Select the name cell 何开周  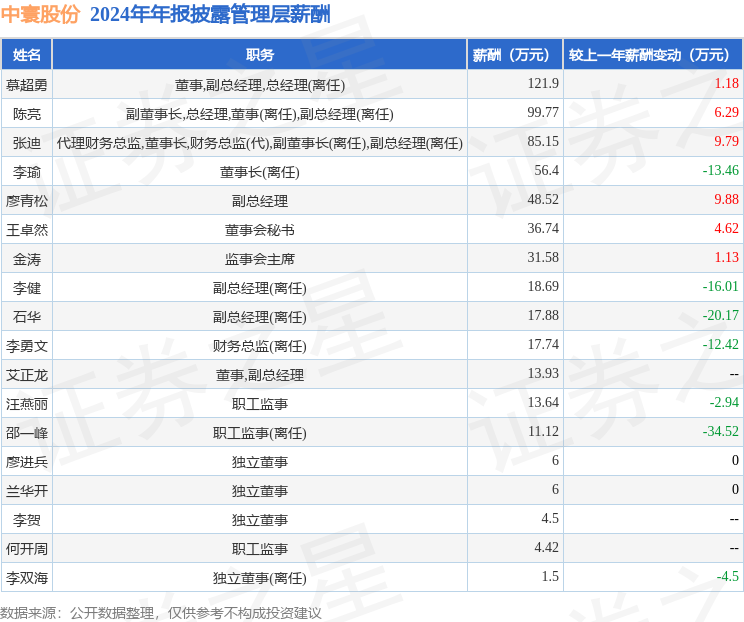27,549
